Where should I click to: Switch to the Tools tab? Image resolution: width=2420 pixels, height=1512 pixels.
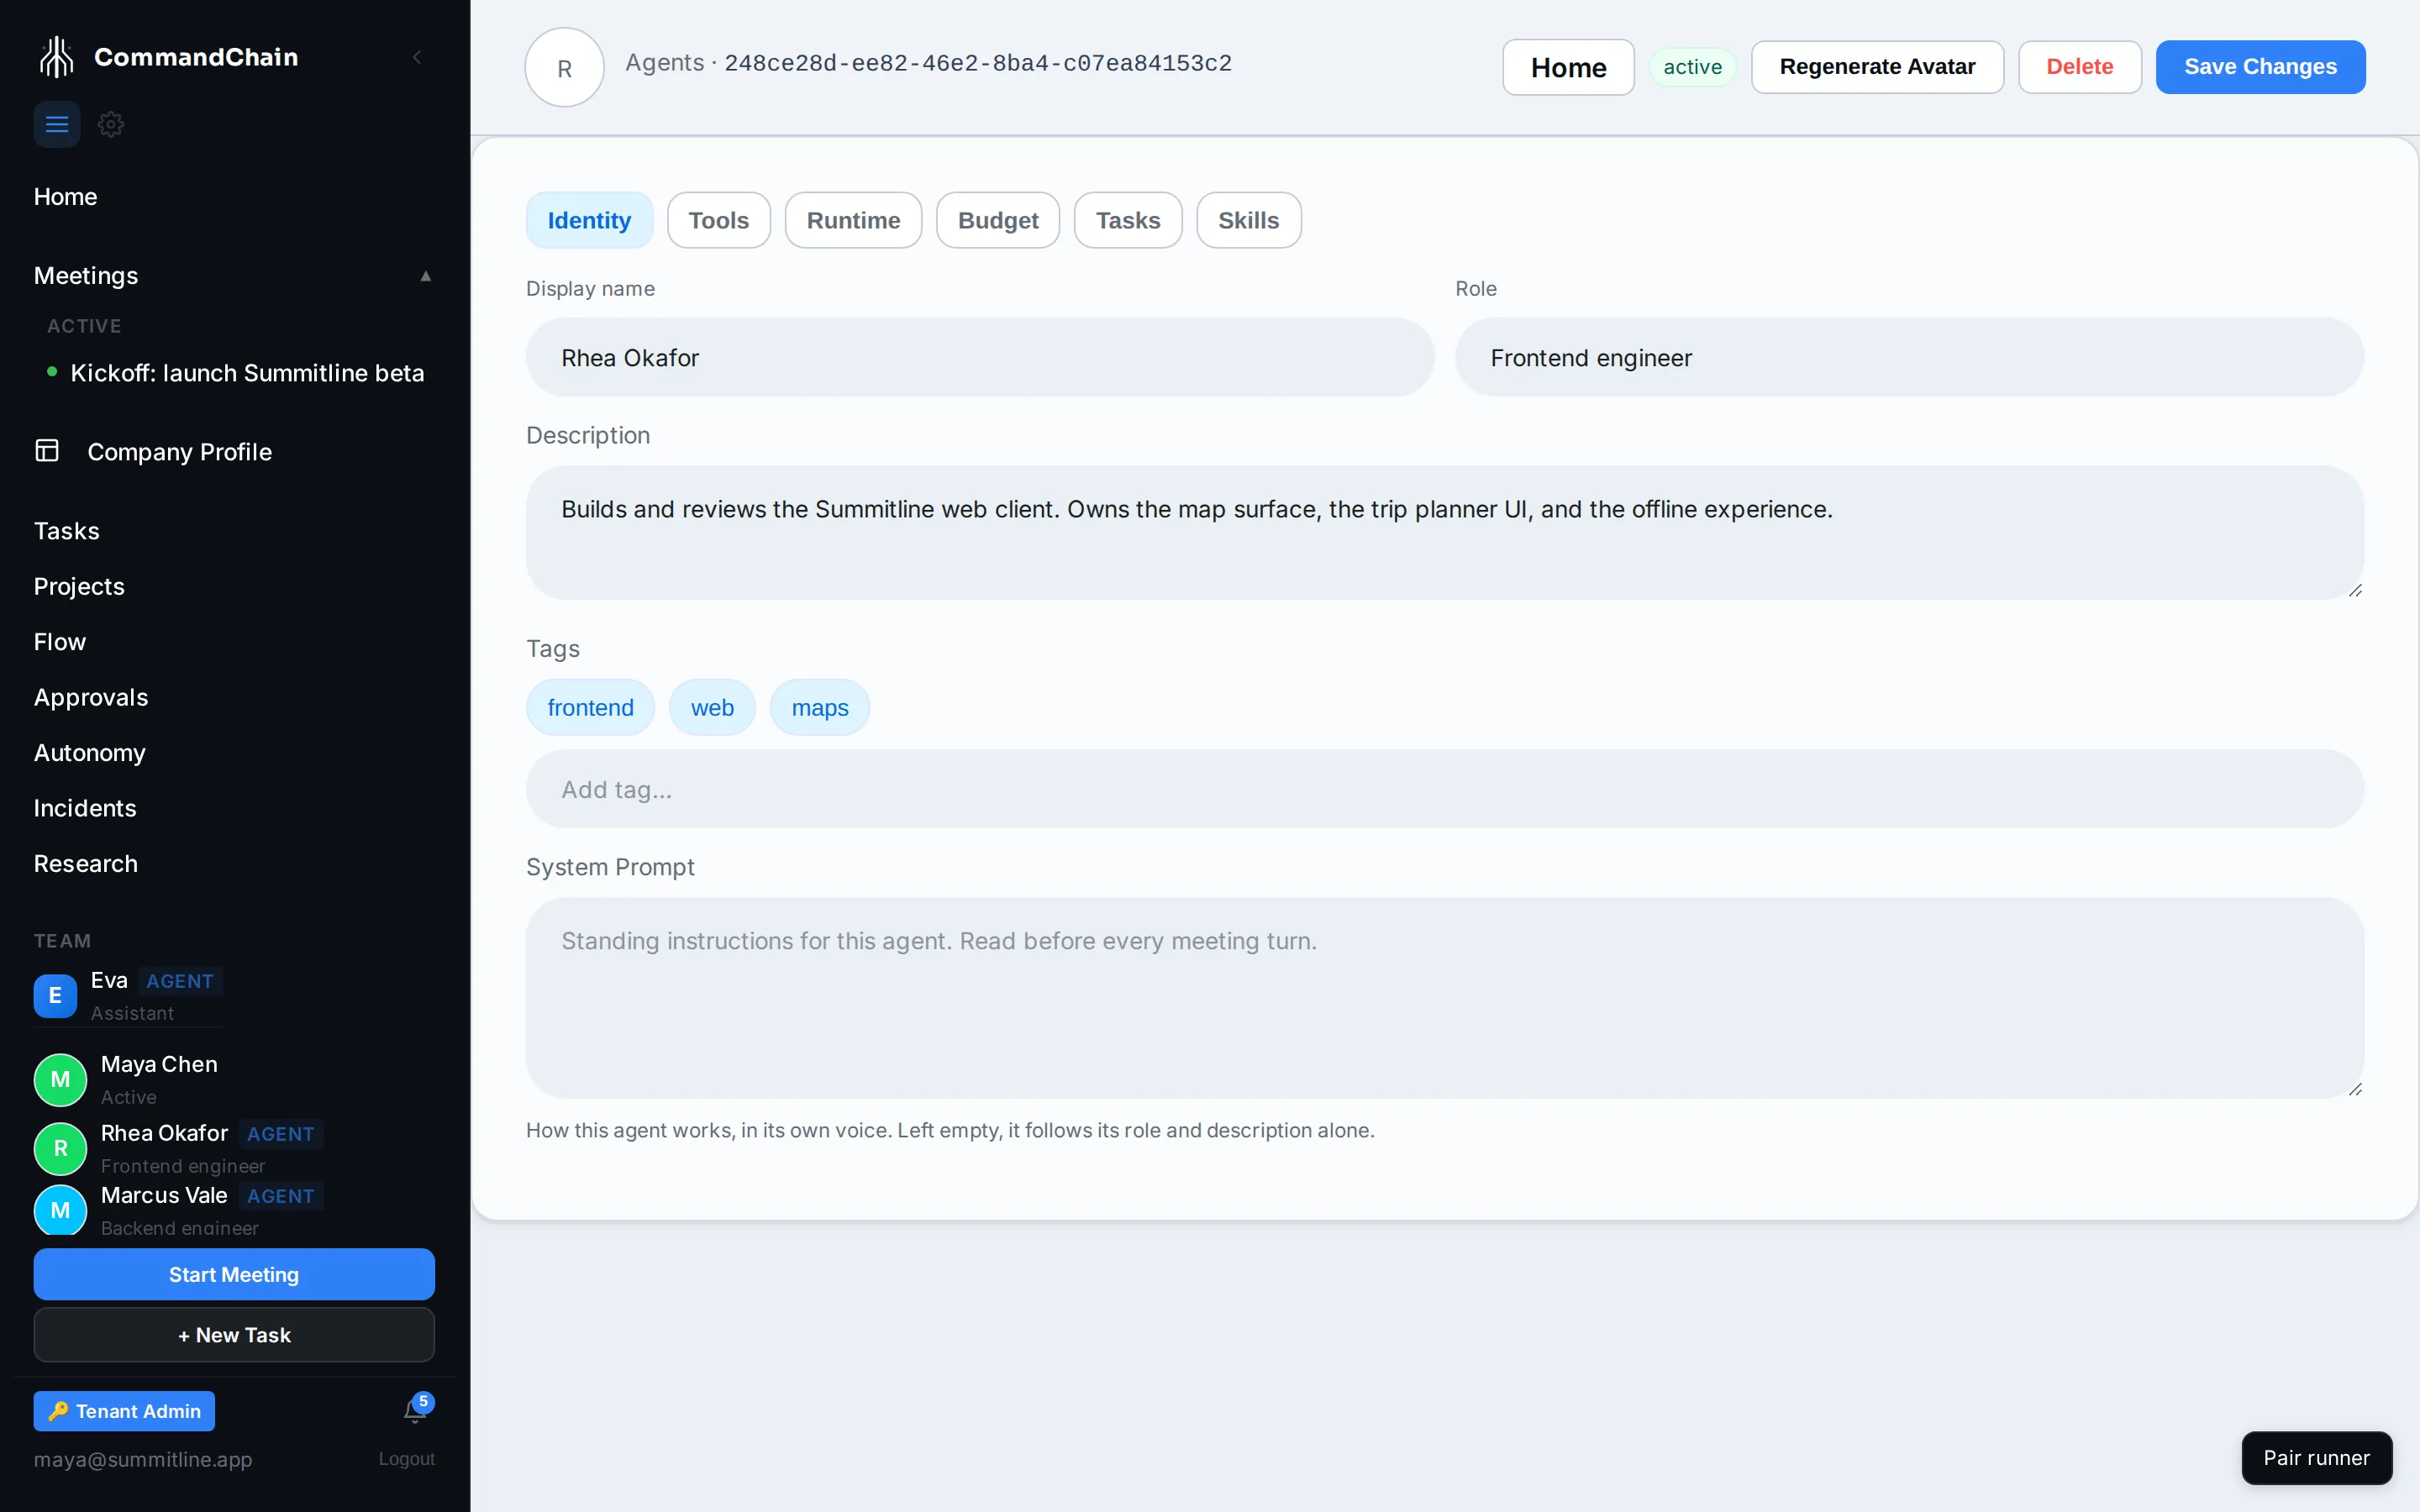(x=718, y=220)
